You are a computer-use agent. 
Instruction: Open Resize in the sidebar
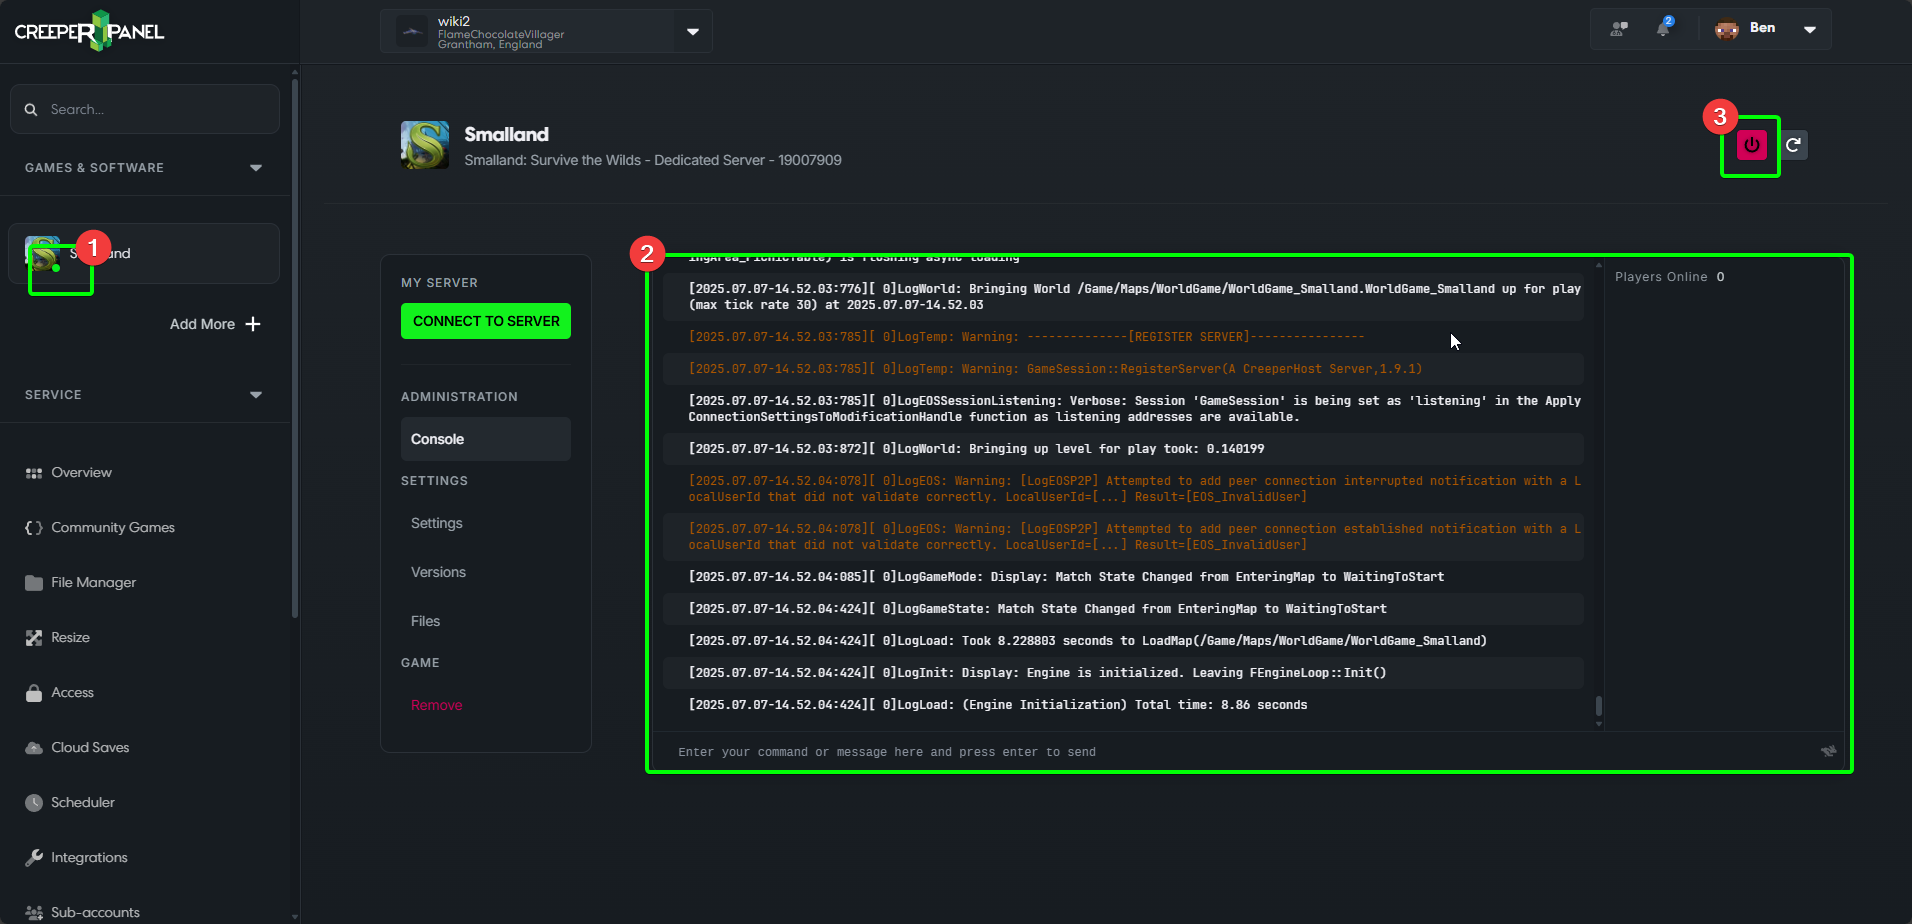70,638
